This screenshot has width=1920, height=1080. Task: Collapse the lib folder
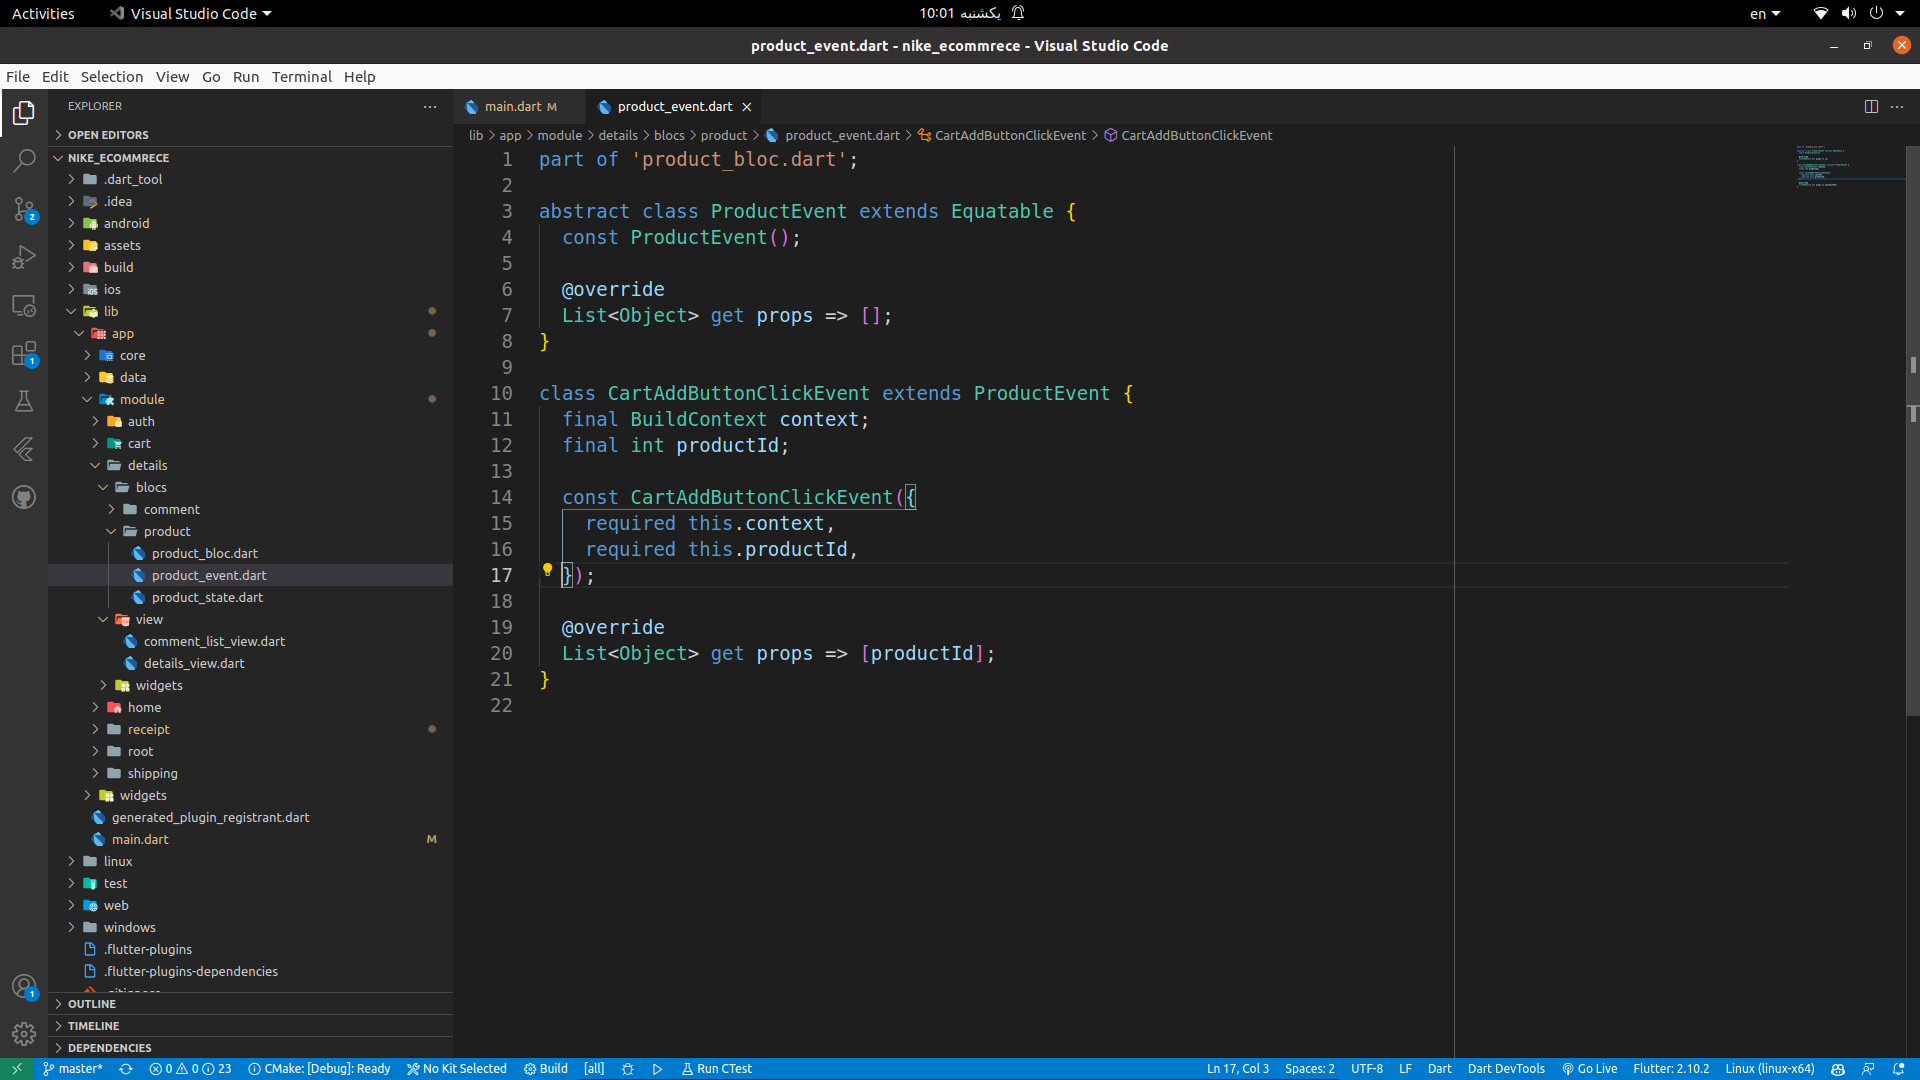pos(250,311)
